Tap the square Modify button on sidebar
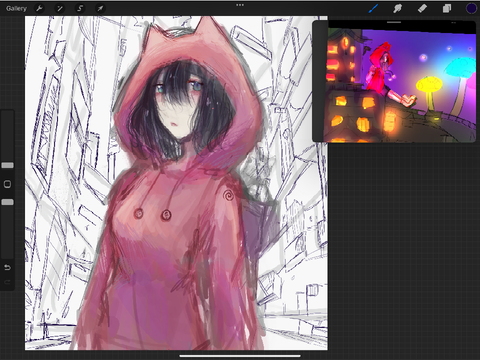Viewport: 480px width, 360px height. coord(7,184)
